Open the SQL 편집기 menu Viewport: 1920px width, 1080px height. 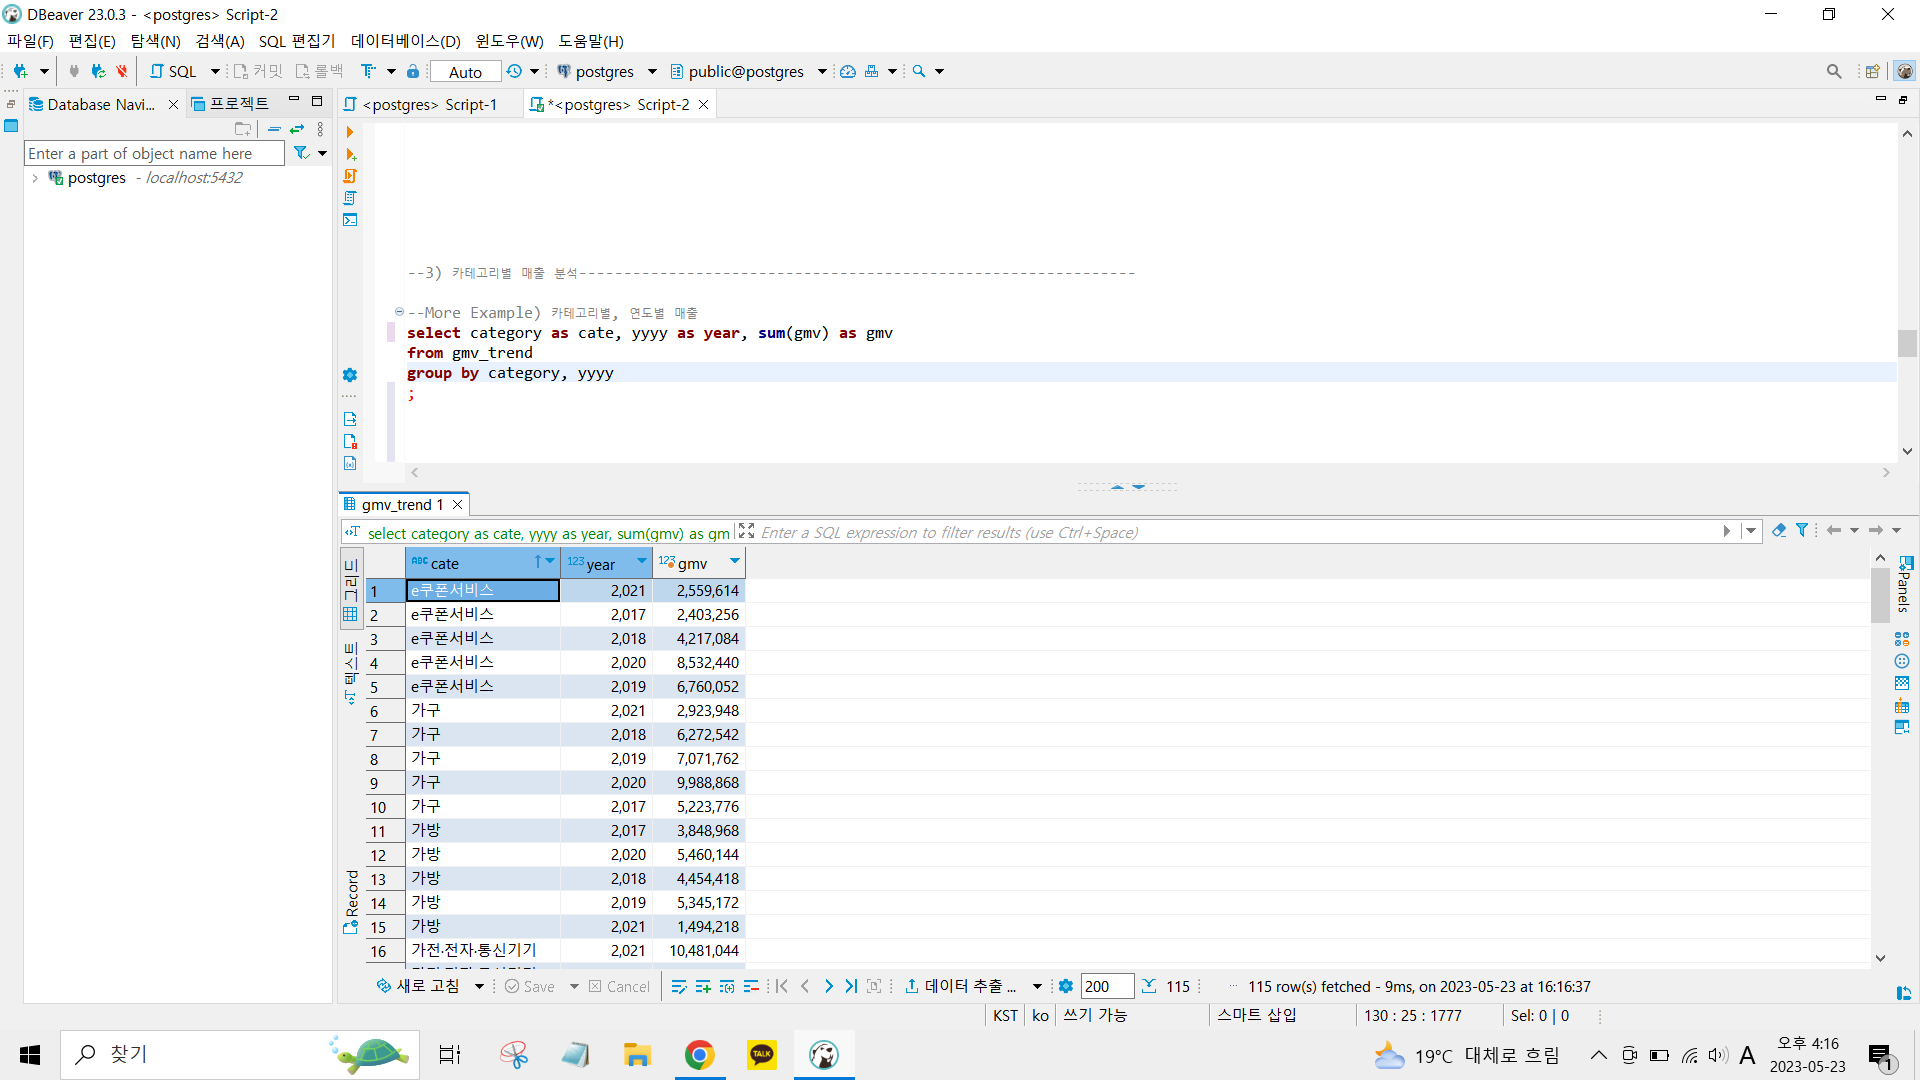click(x=296, y=41)
